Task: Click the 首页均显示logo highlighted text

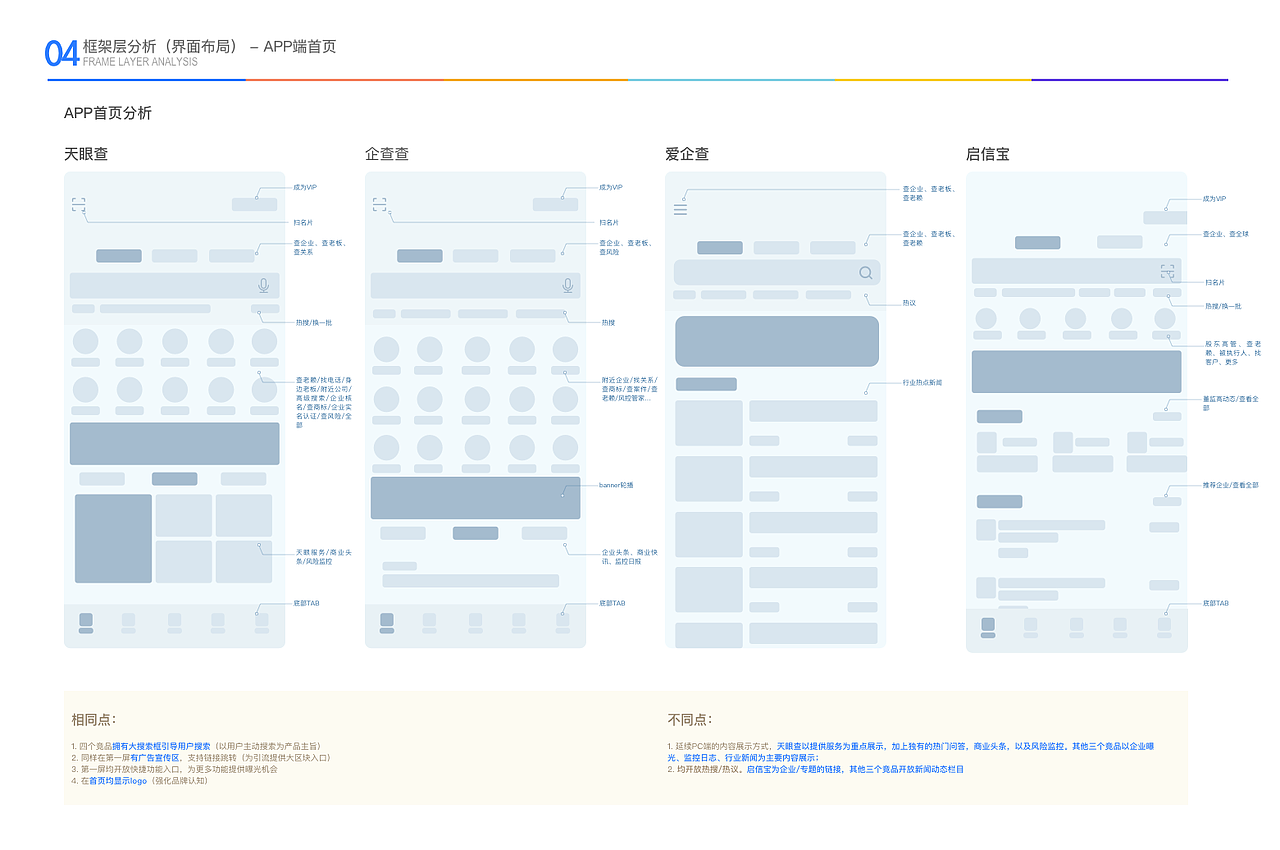Action: pyautogui.click(x=118, y=781)
